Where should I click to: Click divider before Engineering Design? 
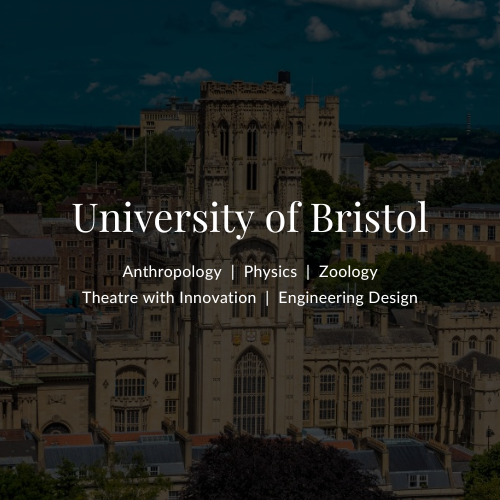point(267,298)
